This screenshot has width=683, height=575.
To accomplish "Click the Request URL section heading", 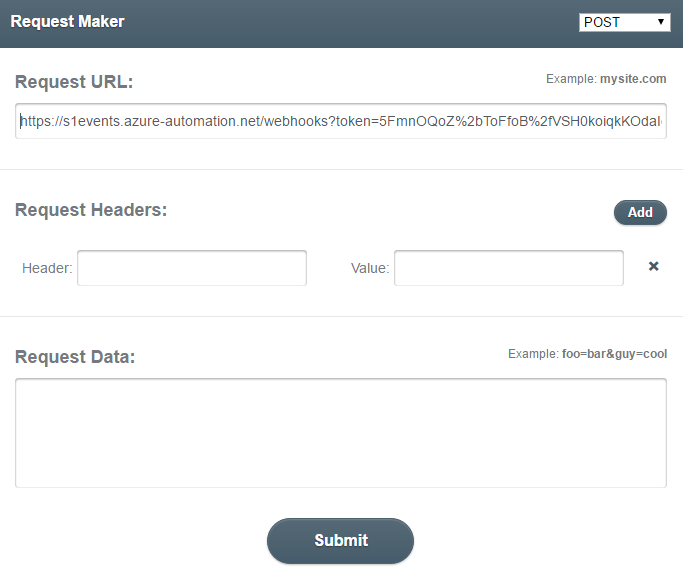I will [74, 82].
